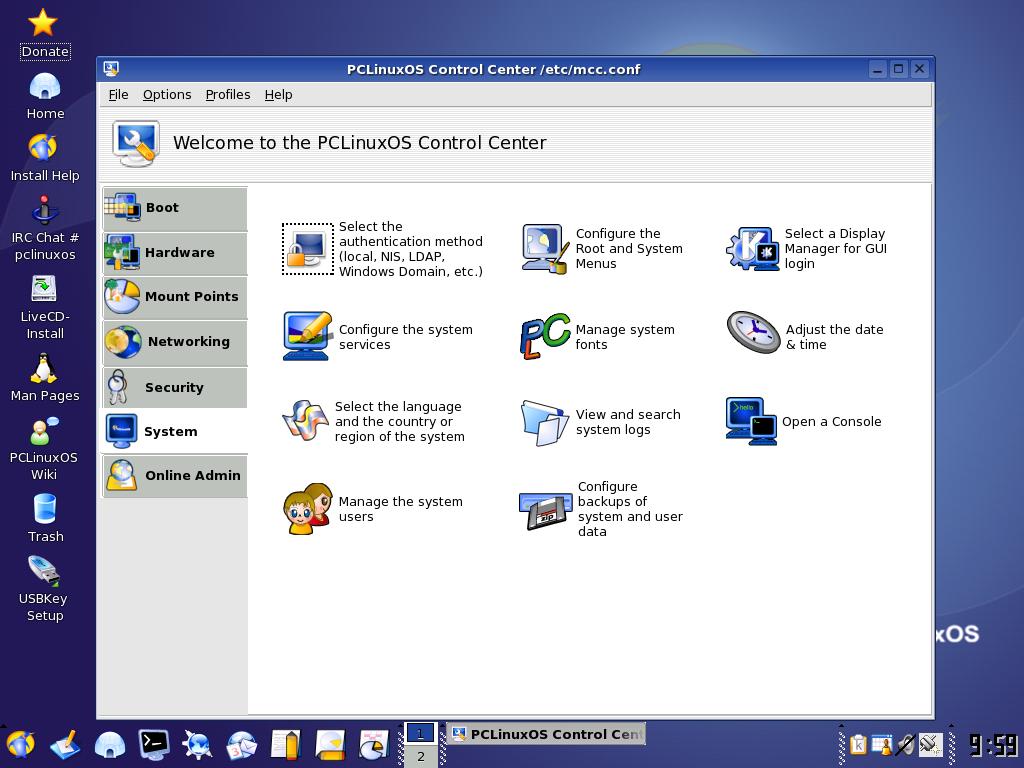Click the panel clock showing 9:59

[993, 745]
